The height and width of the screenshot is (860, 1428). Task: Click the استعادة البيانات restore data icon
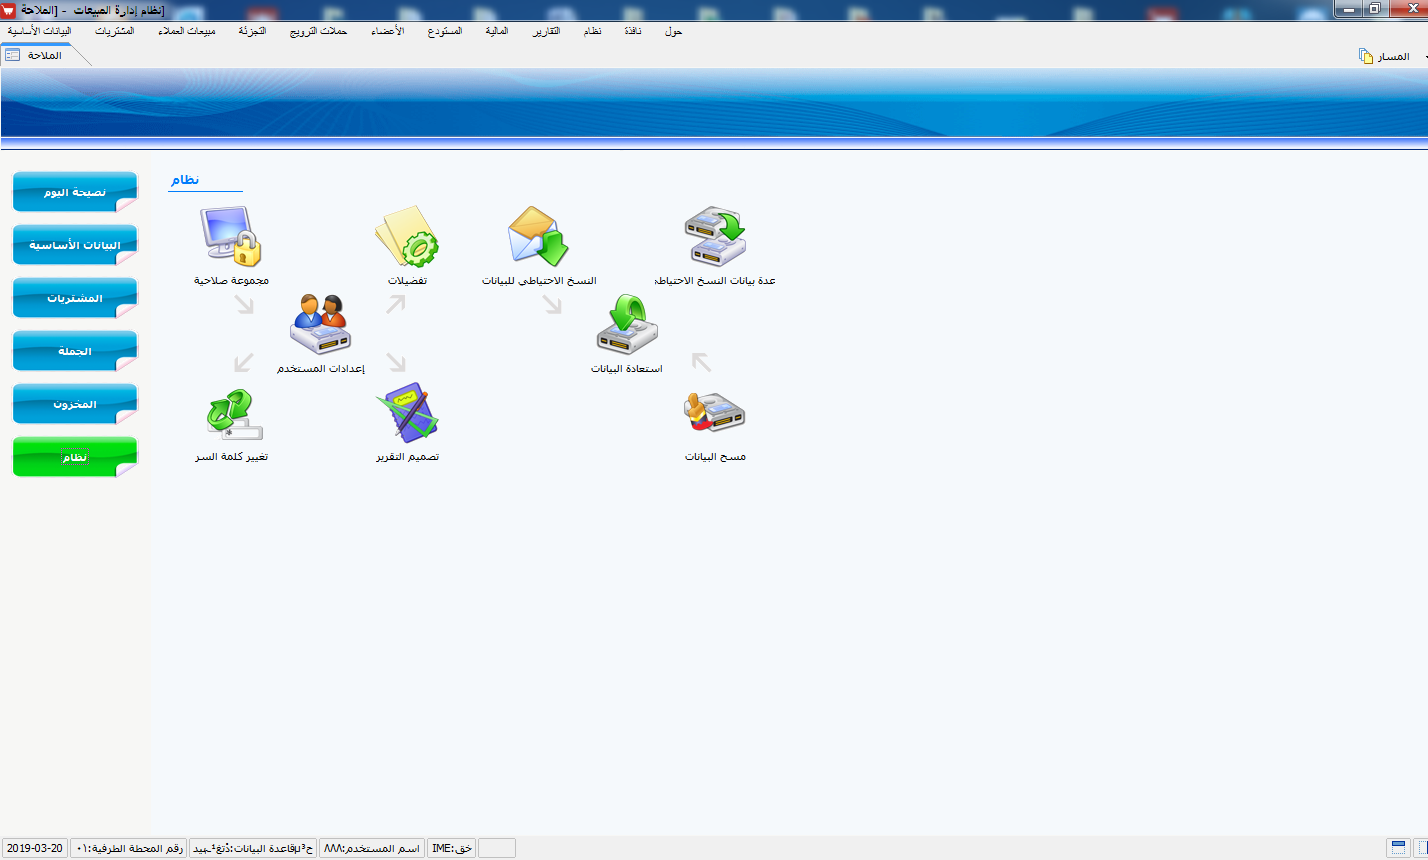click(x=627, y=324)
